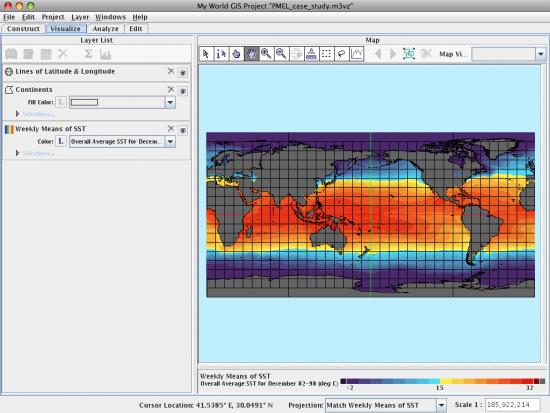Click the SST color legend bar
Viewport: 550px width, 413px height.
[x=443, y=381]
